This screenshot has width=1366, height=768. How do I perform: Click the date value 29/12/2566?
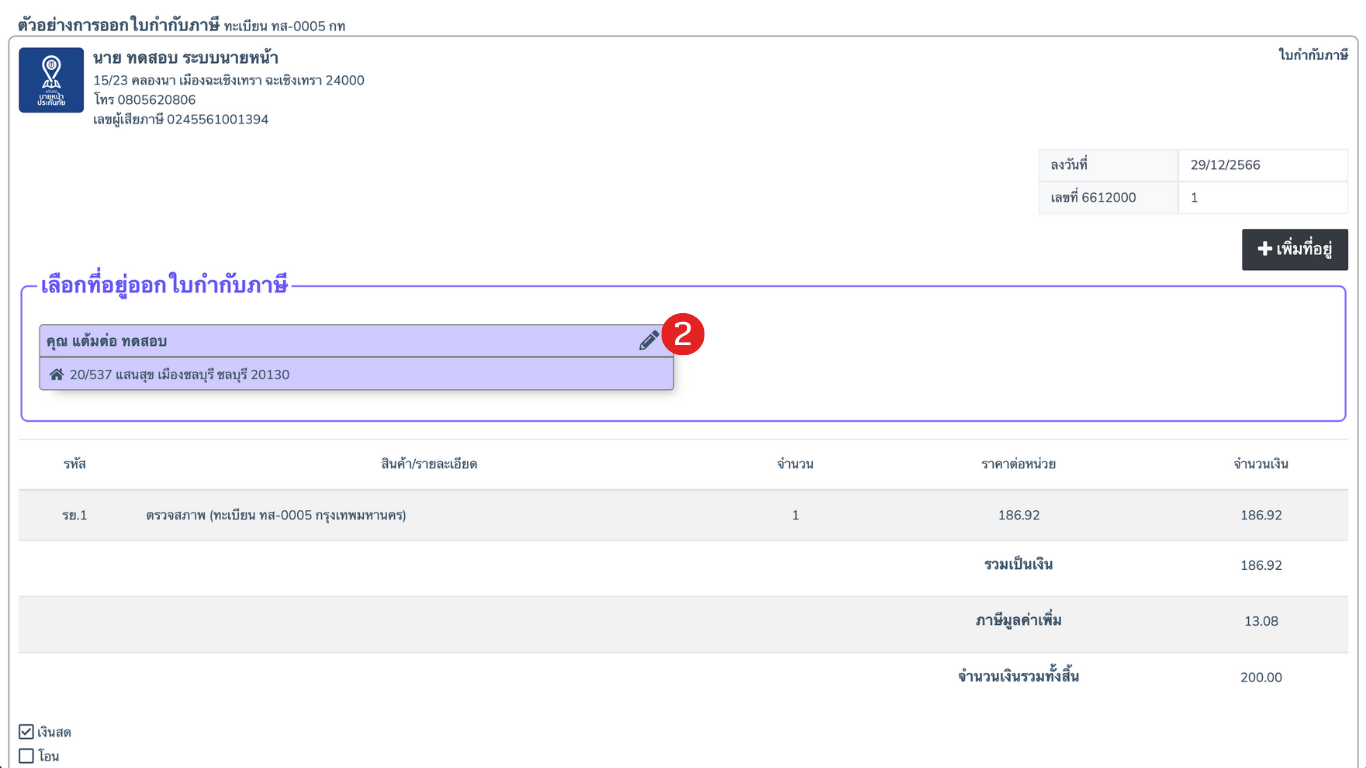1225,165
